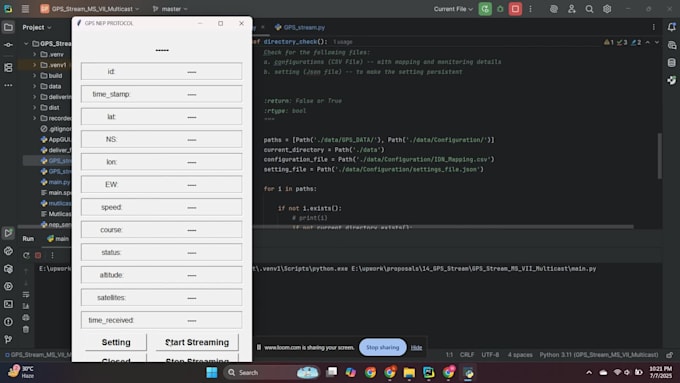Screen dimensions: 680x383
Task: Toggle Scroll to End in Run console gutter
Action: click(x=26, y=306)
